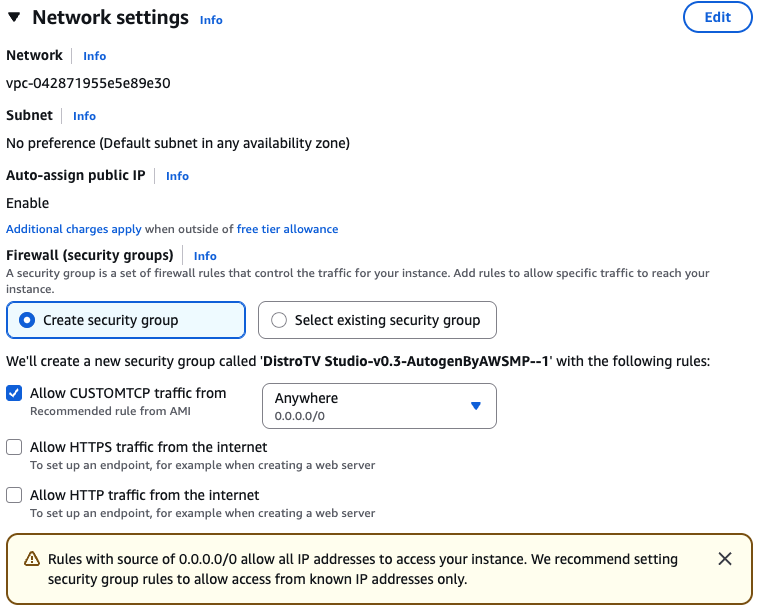The width and height of the screenshot is (762, 609).
Task: Open the Info link next to Subnet
Action: 84,116
